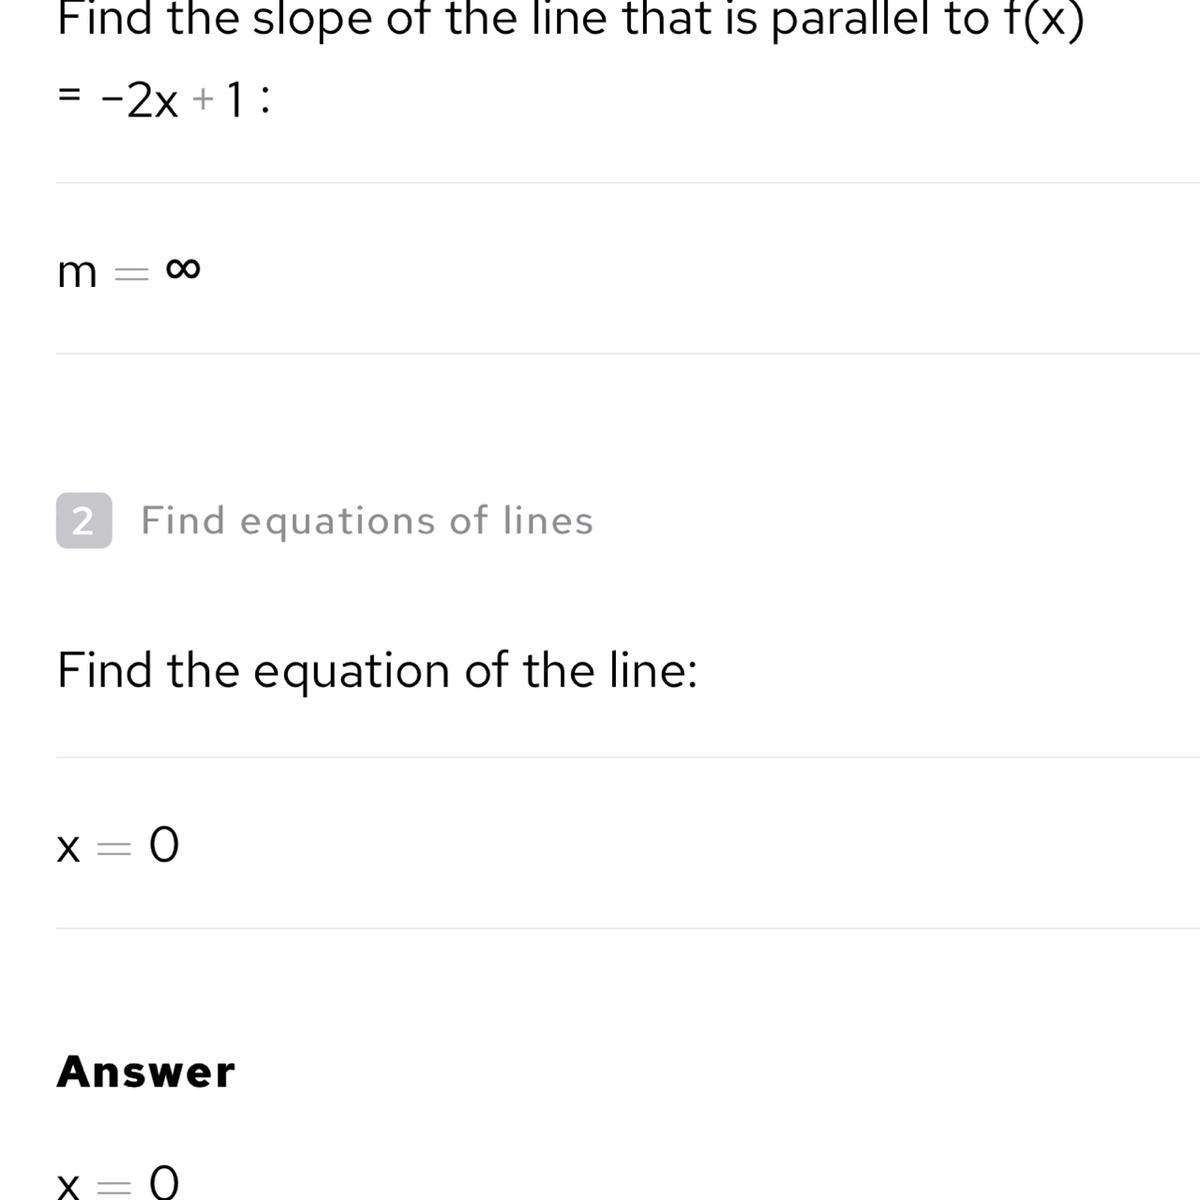The image size is (1200, 1200).
Task: Click the letter m in the slope equation
Action: 77,272
